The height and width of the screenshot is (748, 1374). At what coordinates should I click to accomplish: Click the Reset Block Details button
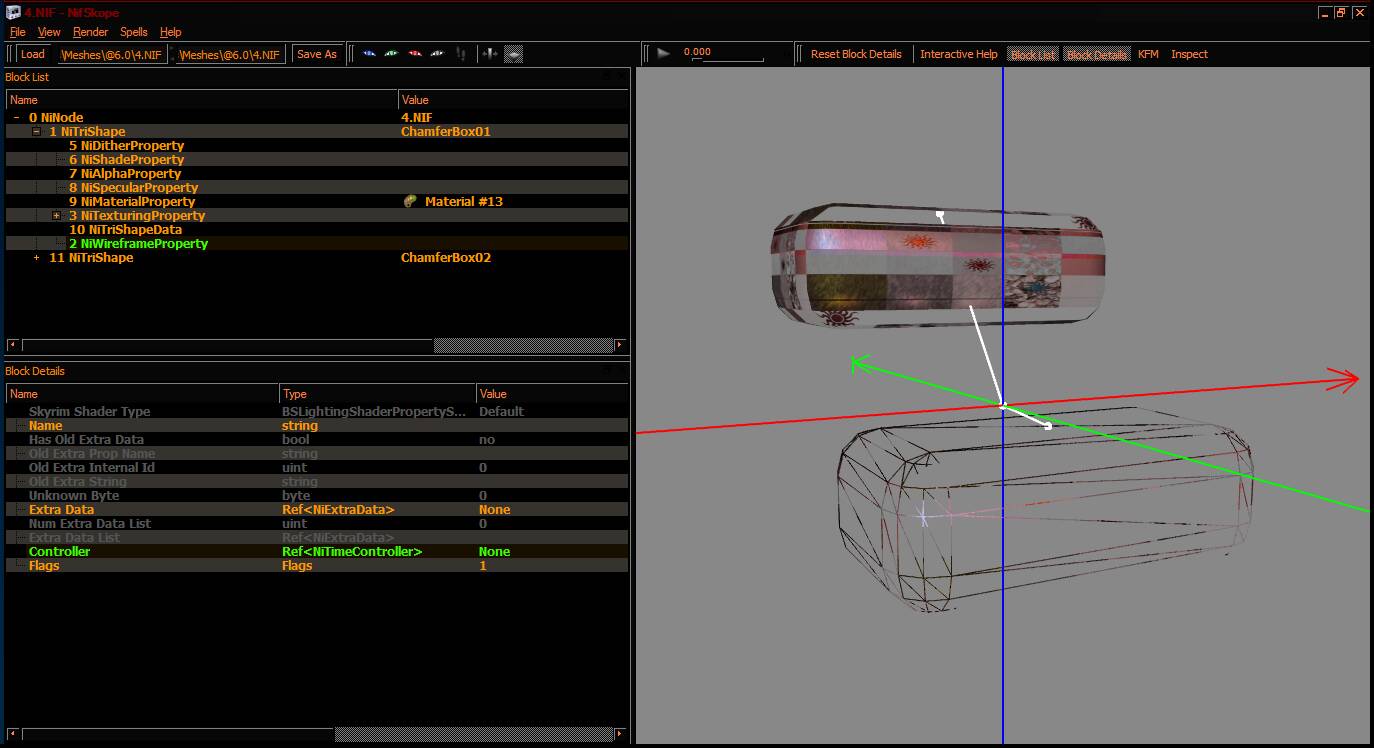click(x=856, y=54)
